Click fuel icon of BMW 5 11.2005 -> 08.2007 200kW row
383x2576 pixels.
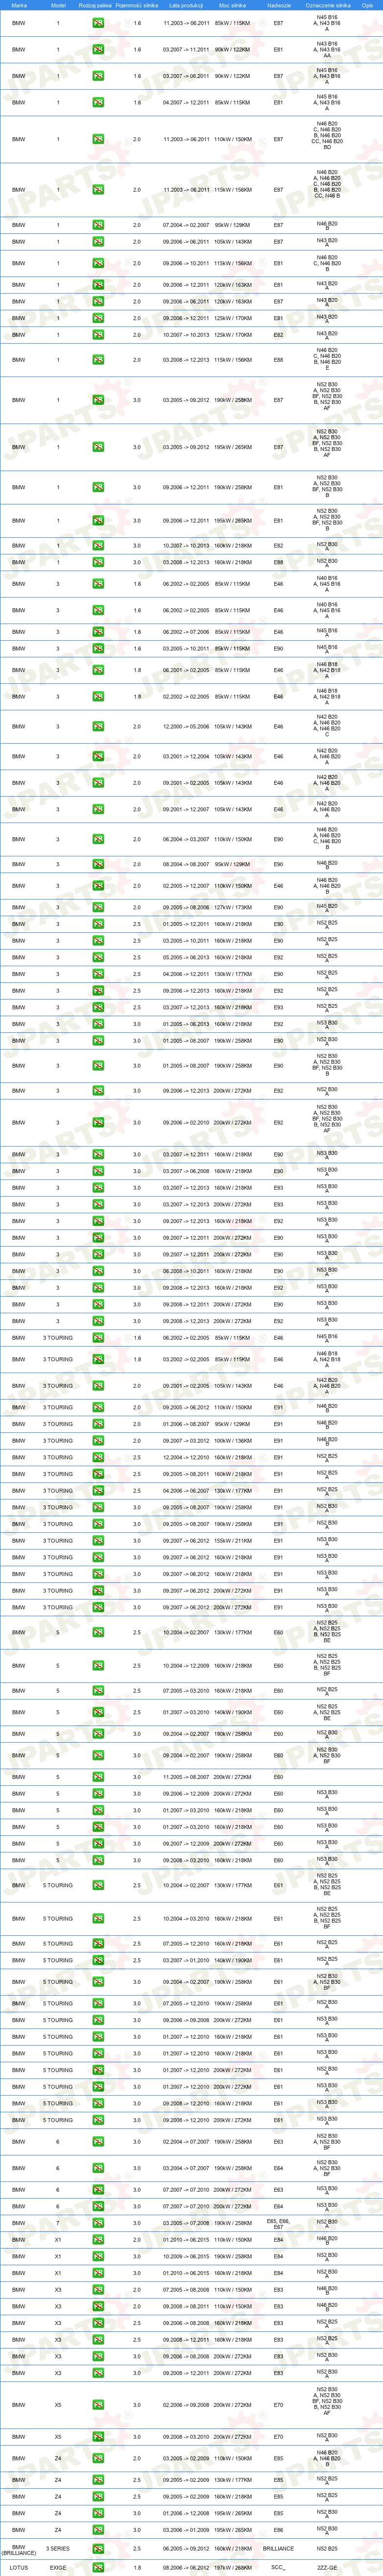[x=98, y=1777]
